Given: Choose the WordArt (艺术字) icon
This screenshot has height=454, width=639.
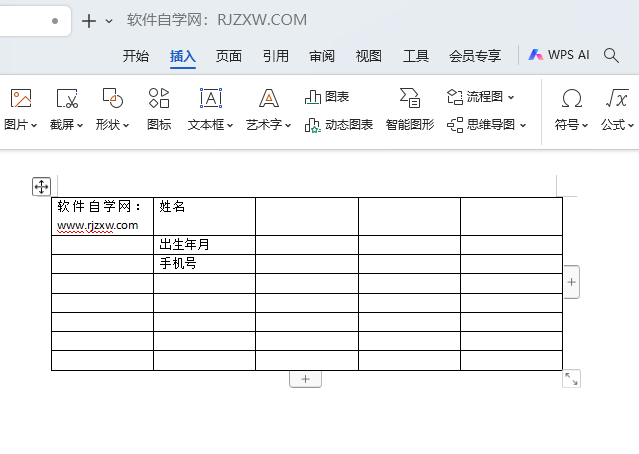Looking at the screenshot, I should pyautogui.click(x=269, y=98).
